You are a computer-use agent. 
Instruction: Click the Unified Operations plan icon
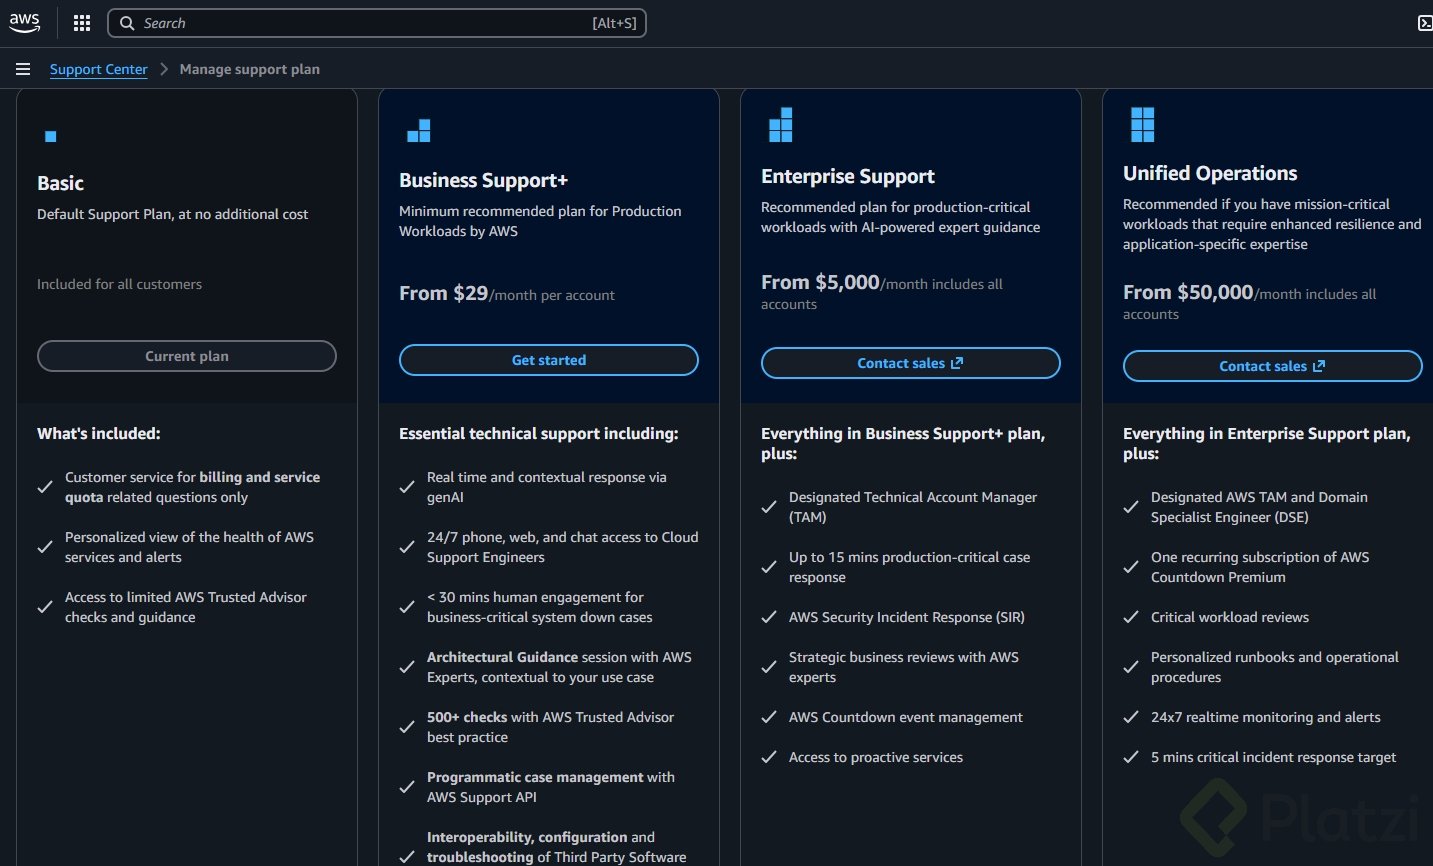click(1142, 125)
